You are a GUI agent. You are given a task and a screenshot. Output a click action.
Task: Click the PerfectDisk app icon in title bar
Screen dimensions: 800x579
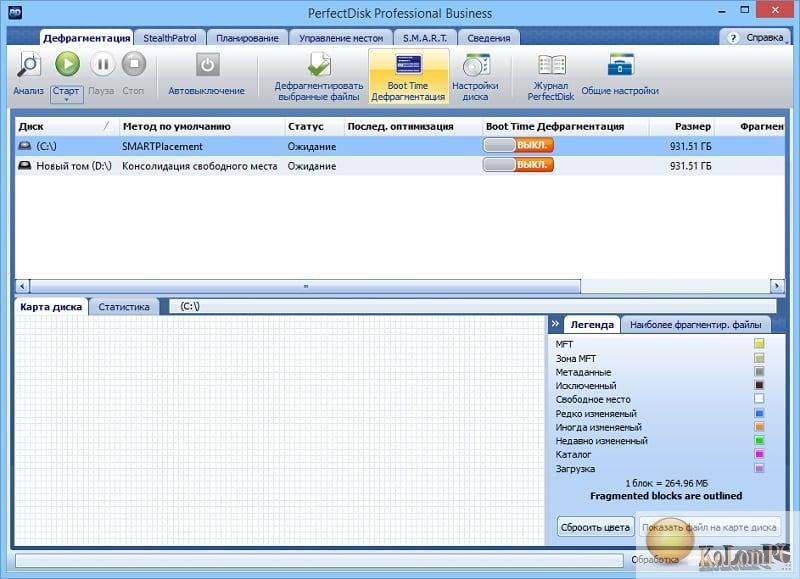(15, 12)
